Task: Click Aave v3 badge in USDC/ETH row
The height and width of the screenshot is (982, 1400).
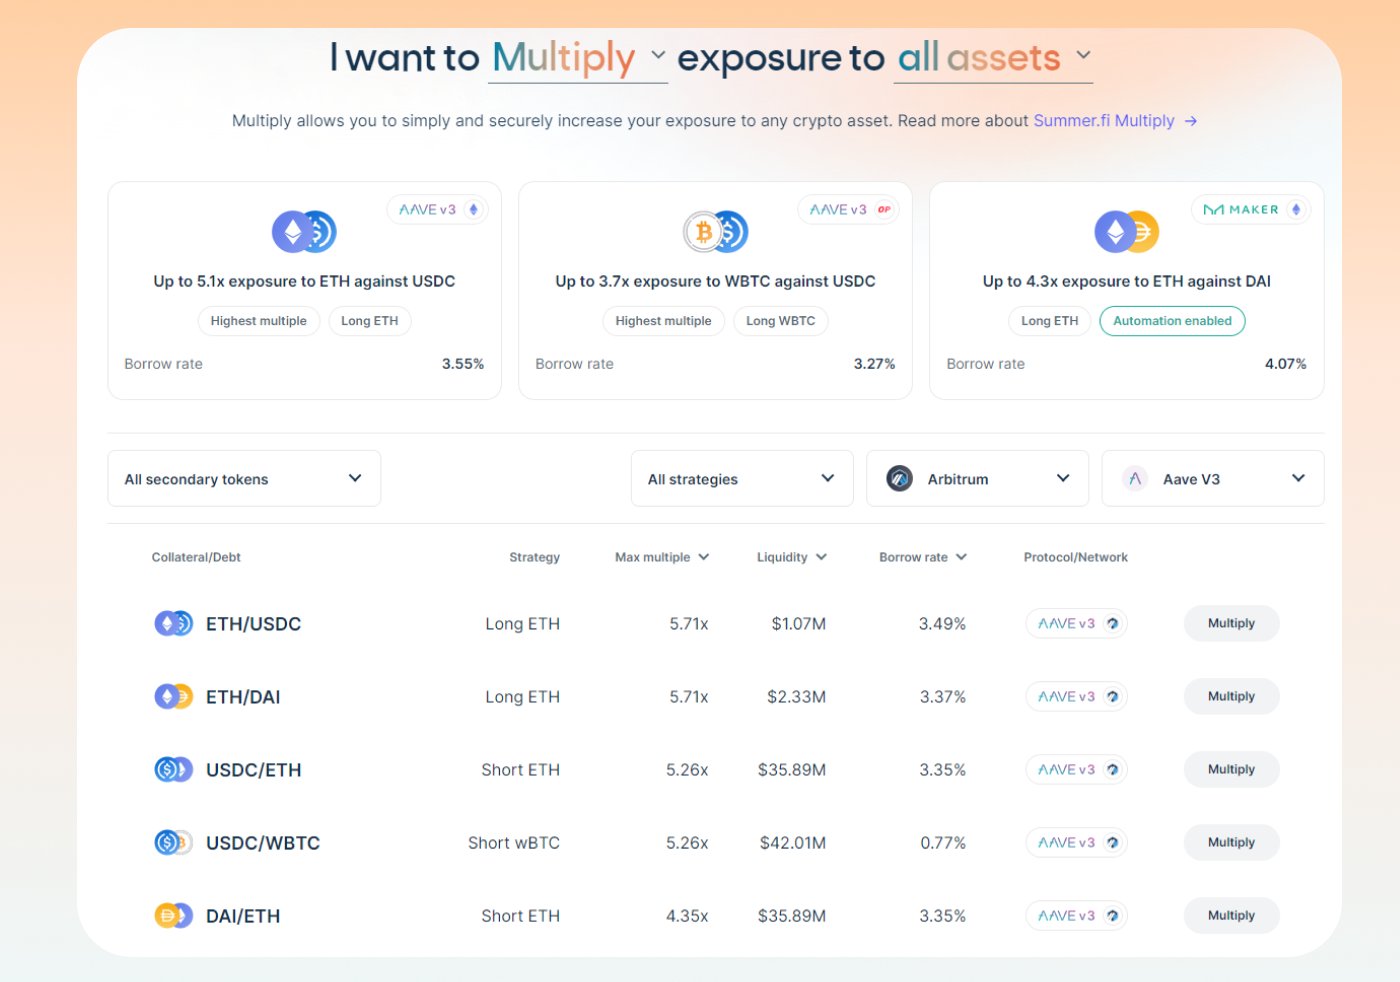Action: tap(1076, 770)
